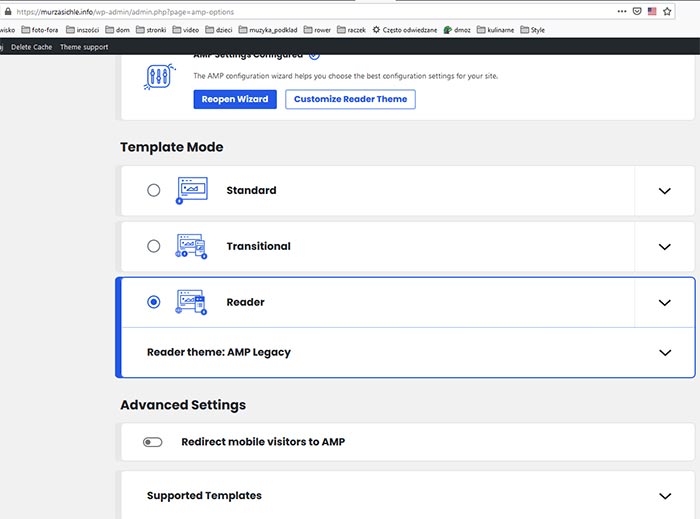The height and width of the screenshot is (519, 700).
Task: Click the Transitional mode illustration icon
Action: (x=191, y=246)
